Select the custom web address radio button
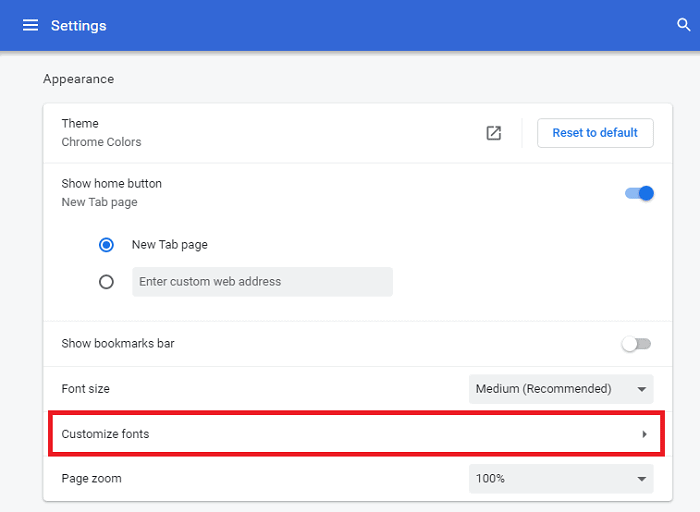 pyautogui.click(x=107, y=282)
